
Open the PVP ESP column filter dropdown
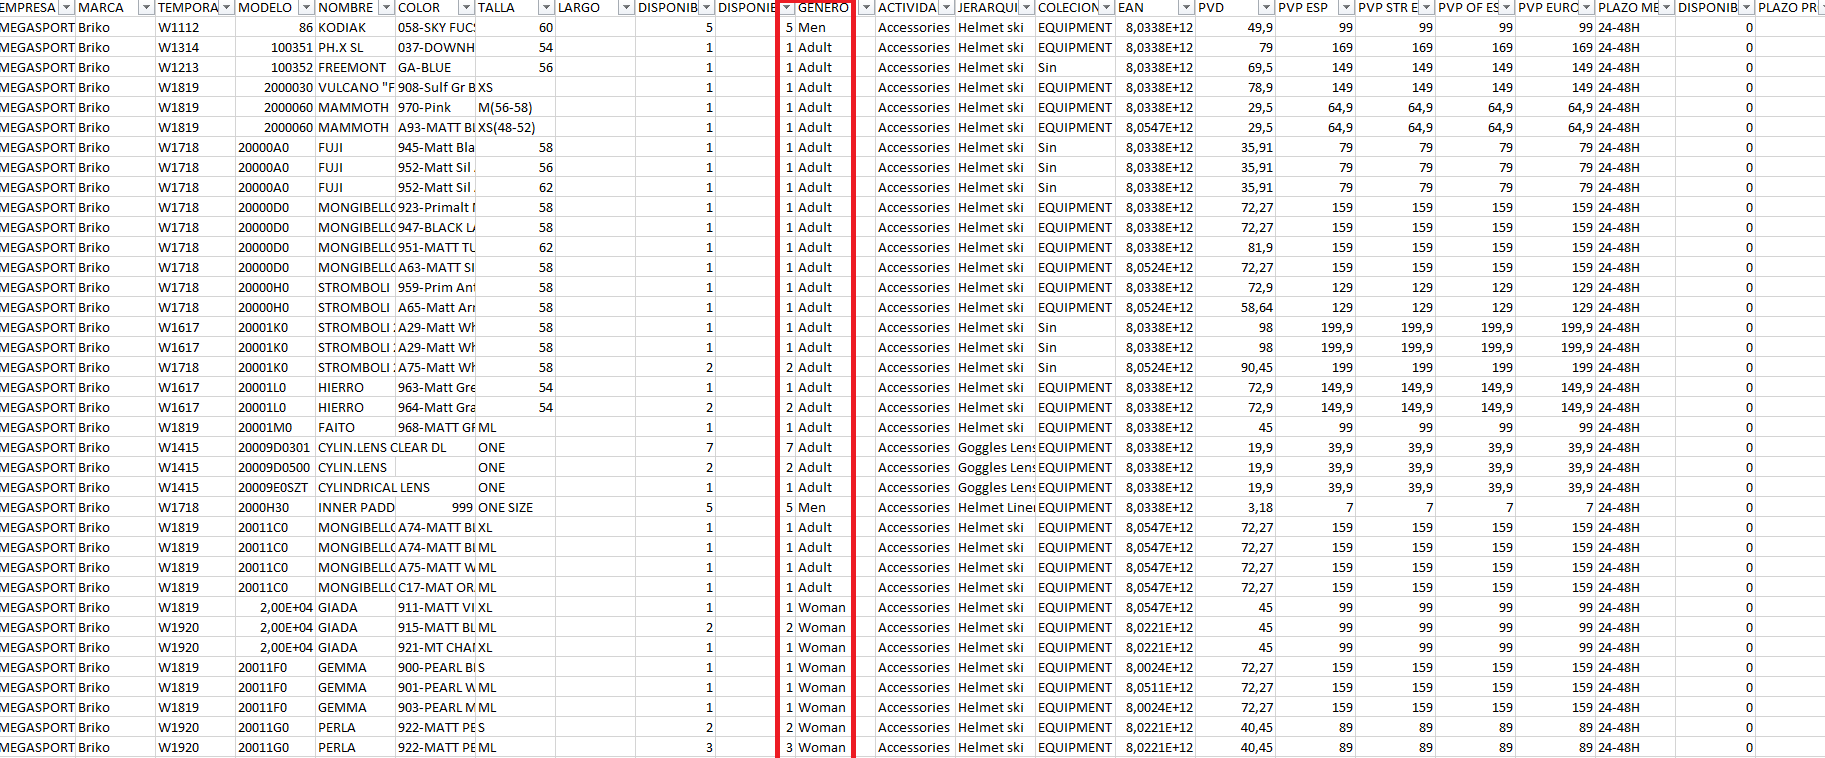[1346, 7]
